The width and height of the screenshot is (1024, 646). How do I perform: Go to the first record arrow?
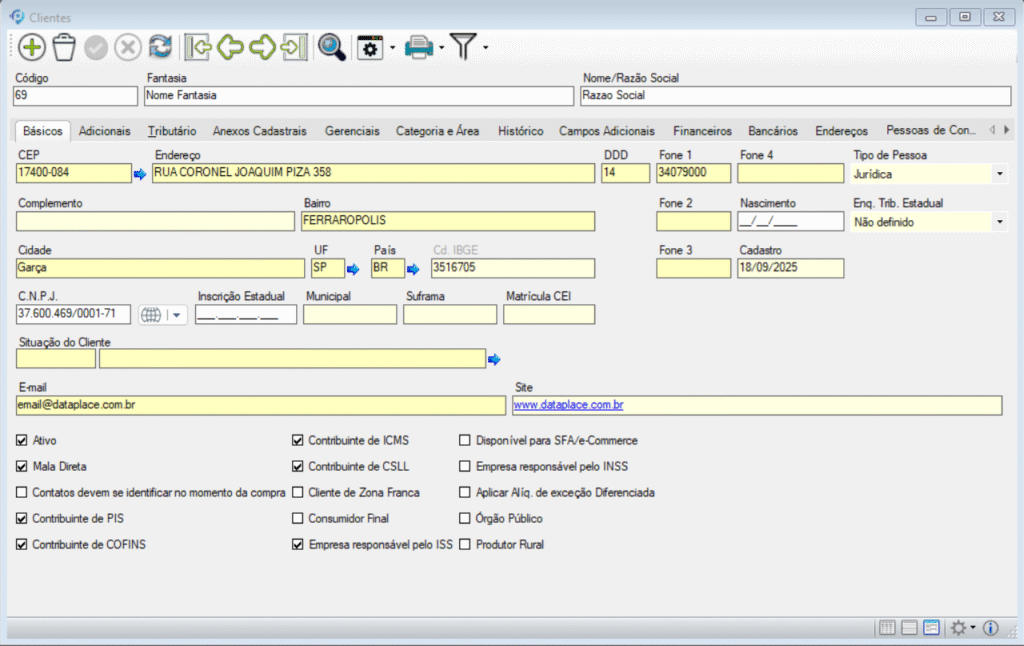(x=198, y=47)
